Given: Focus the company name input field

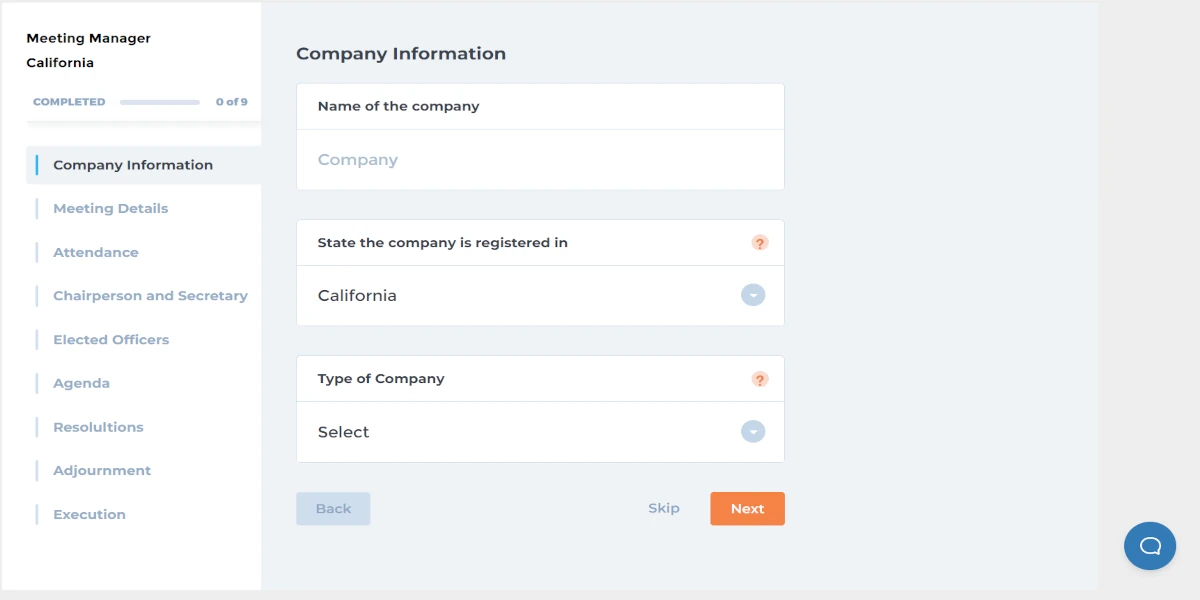Looking at the screenshot, I should click(x=540, y=160).
